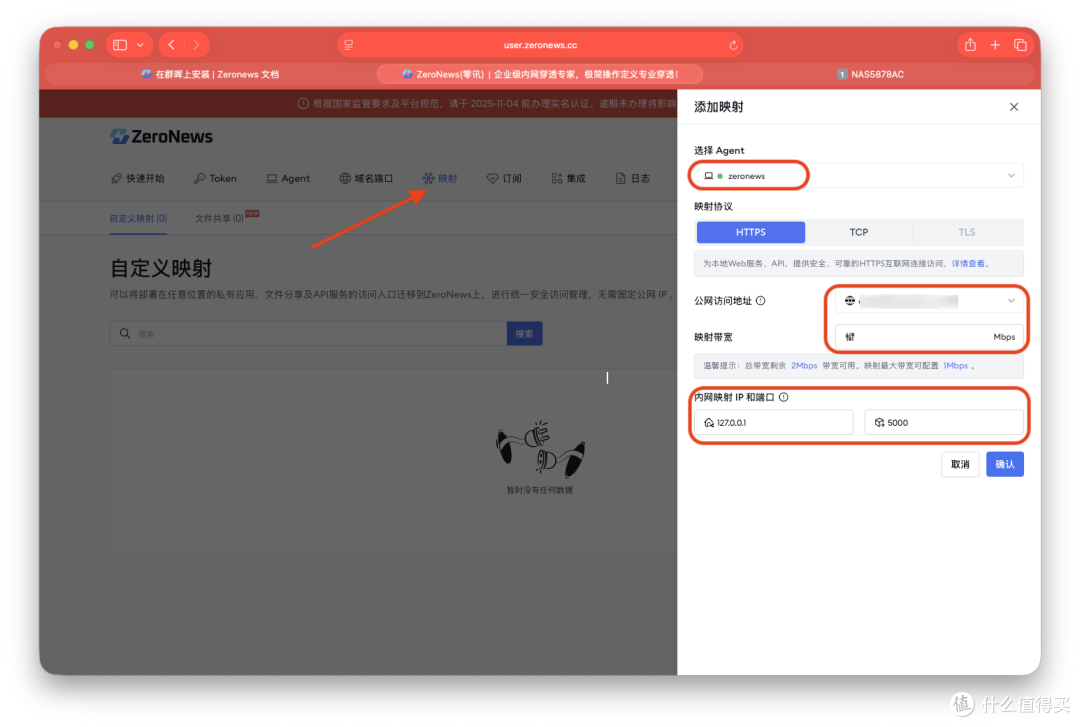Click the blue 搜索 button
Viewport: 1080px width, 727px height.
(x=524, y=334)
